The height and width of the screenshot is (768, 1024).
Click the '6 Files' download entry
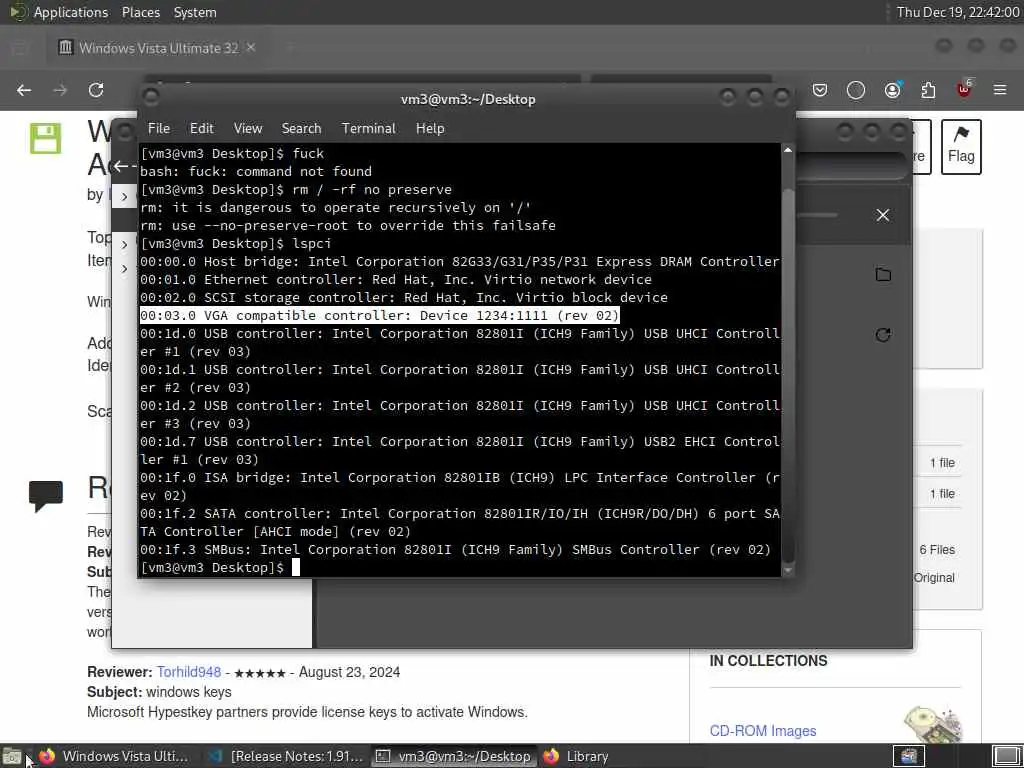click(936, 550)
